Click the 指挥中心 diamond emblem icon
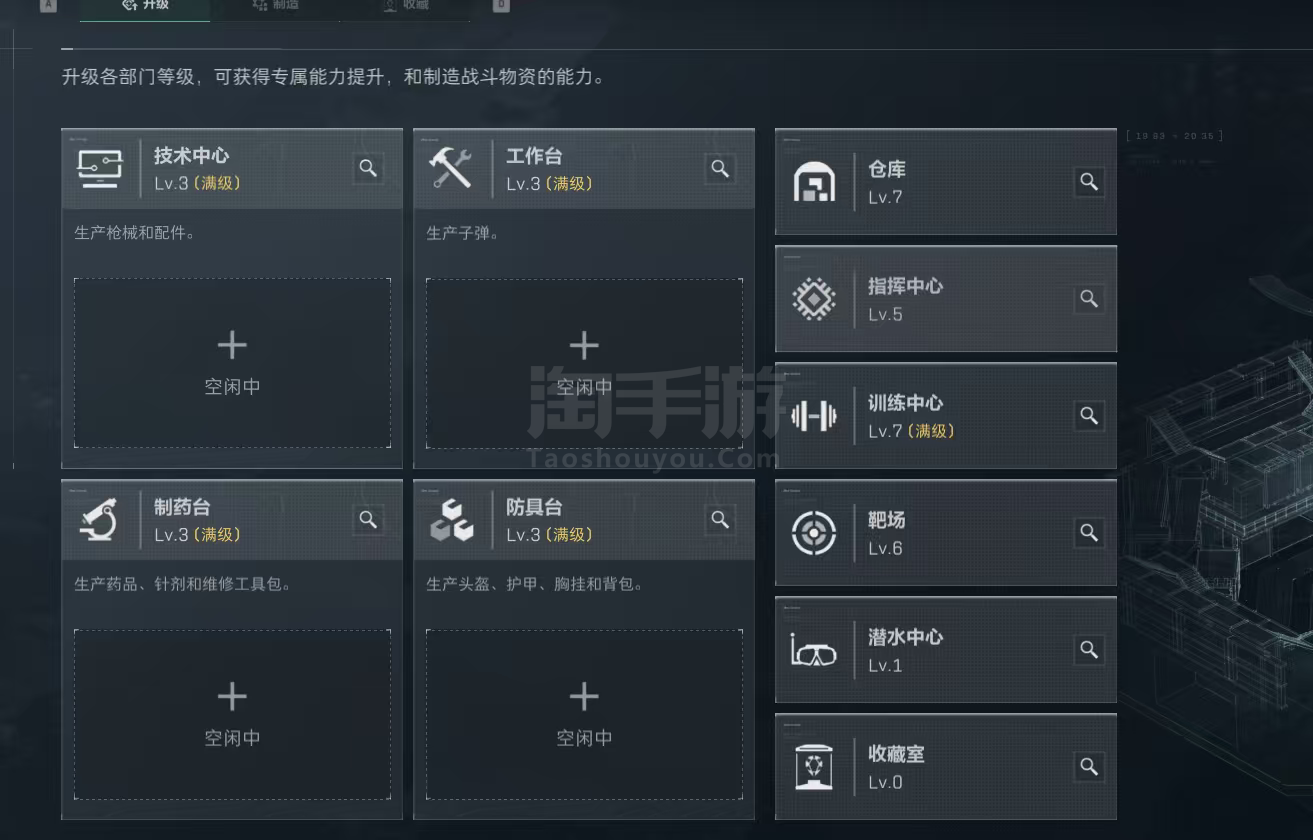 pyautogui.click(x=814, y=299)
